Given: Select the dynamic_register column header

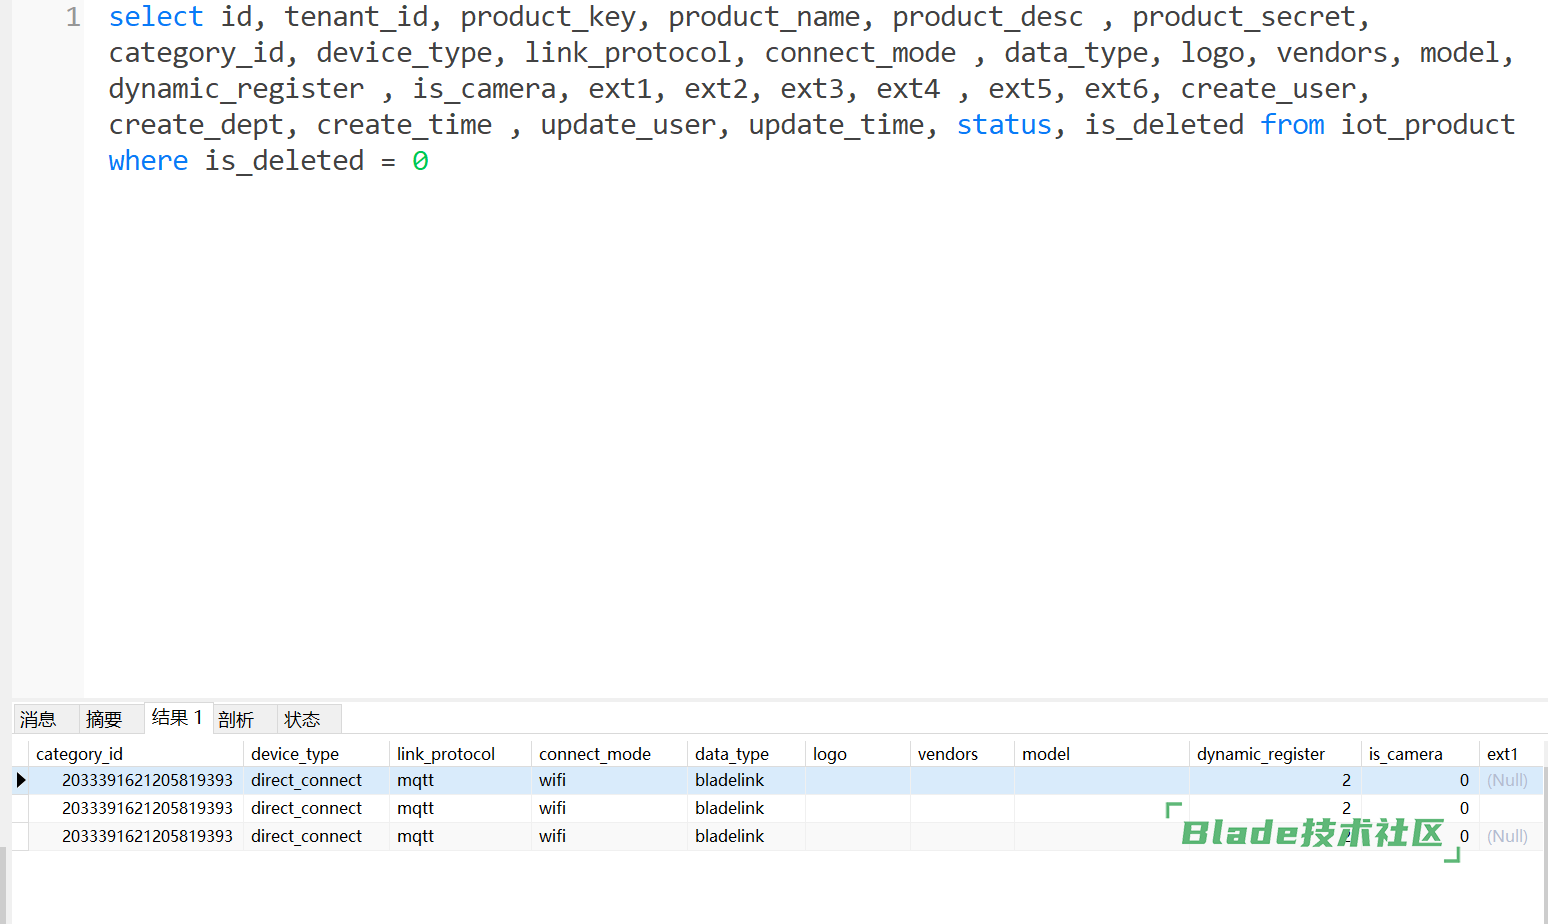Looking at the screenshot, I should pos(1260,754).
